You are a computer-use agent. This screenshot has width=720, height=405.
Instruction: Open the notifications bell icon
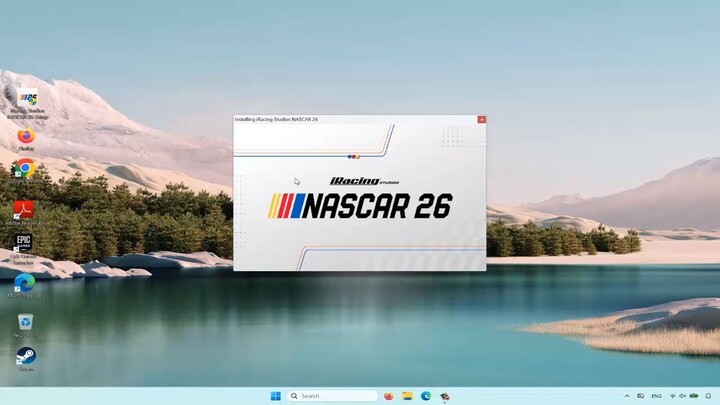708,396
